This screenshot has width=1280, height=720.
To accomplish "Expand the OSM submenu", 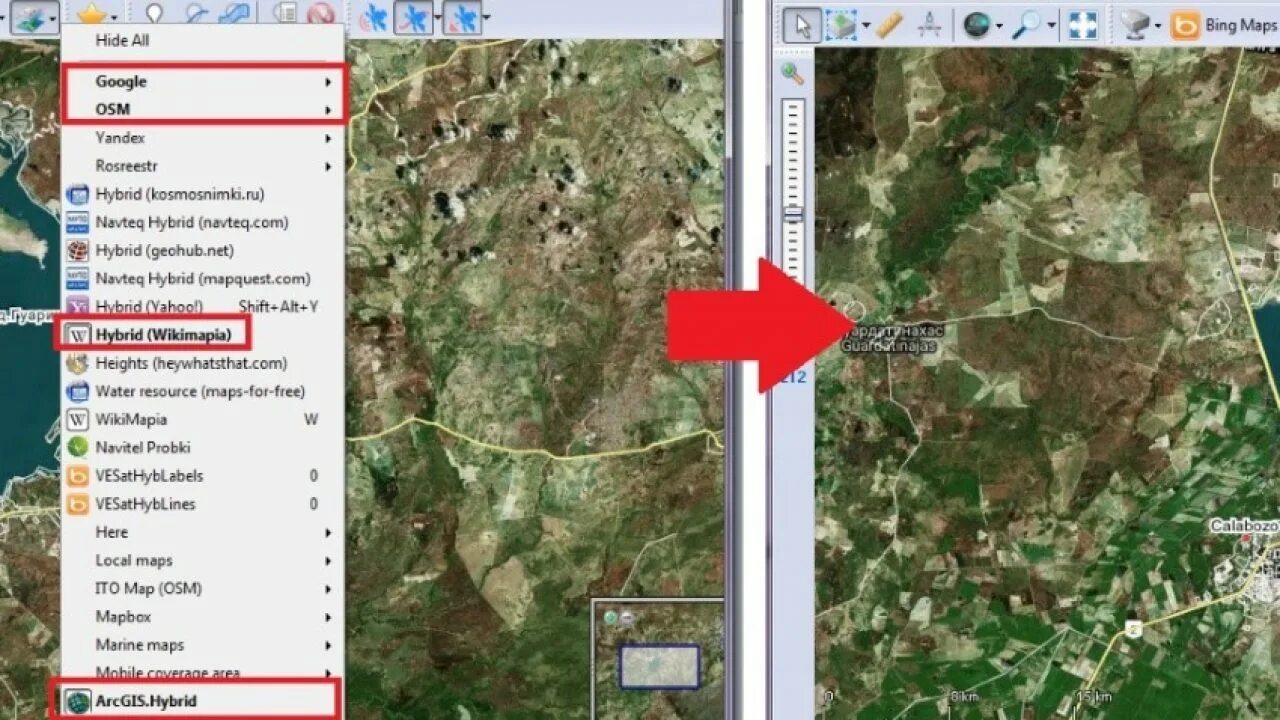I will coord(204,109).
